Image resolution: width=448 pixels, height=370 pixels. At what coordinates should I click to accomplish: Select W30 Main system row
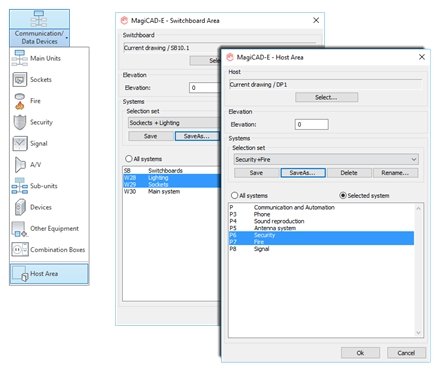point(172,191)
